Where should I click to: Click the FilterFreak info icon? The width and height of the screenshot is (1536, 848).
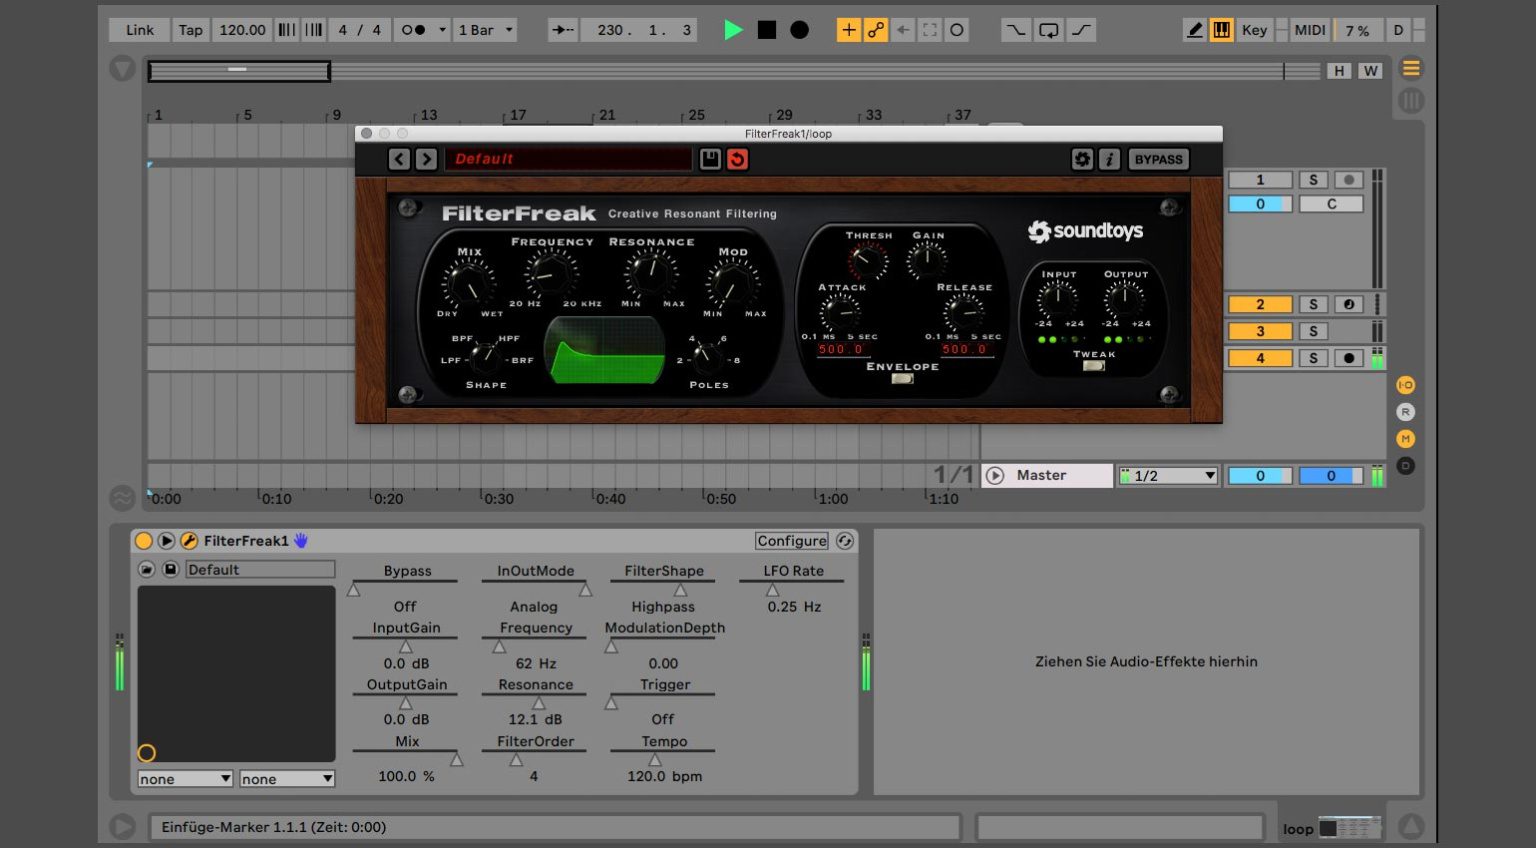click(x=1109, y=159)
